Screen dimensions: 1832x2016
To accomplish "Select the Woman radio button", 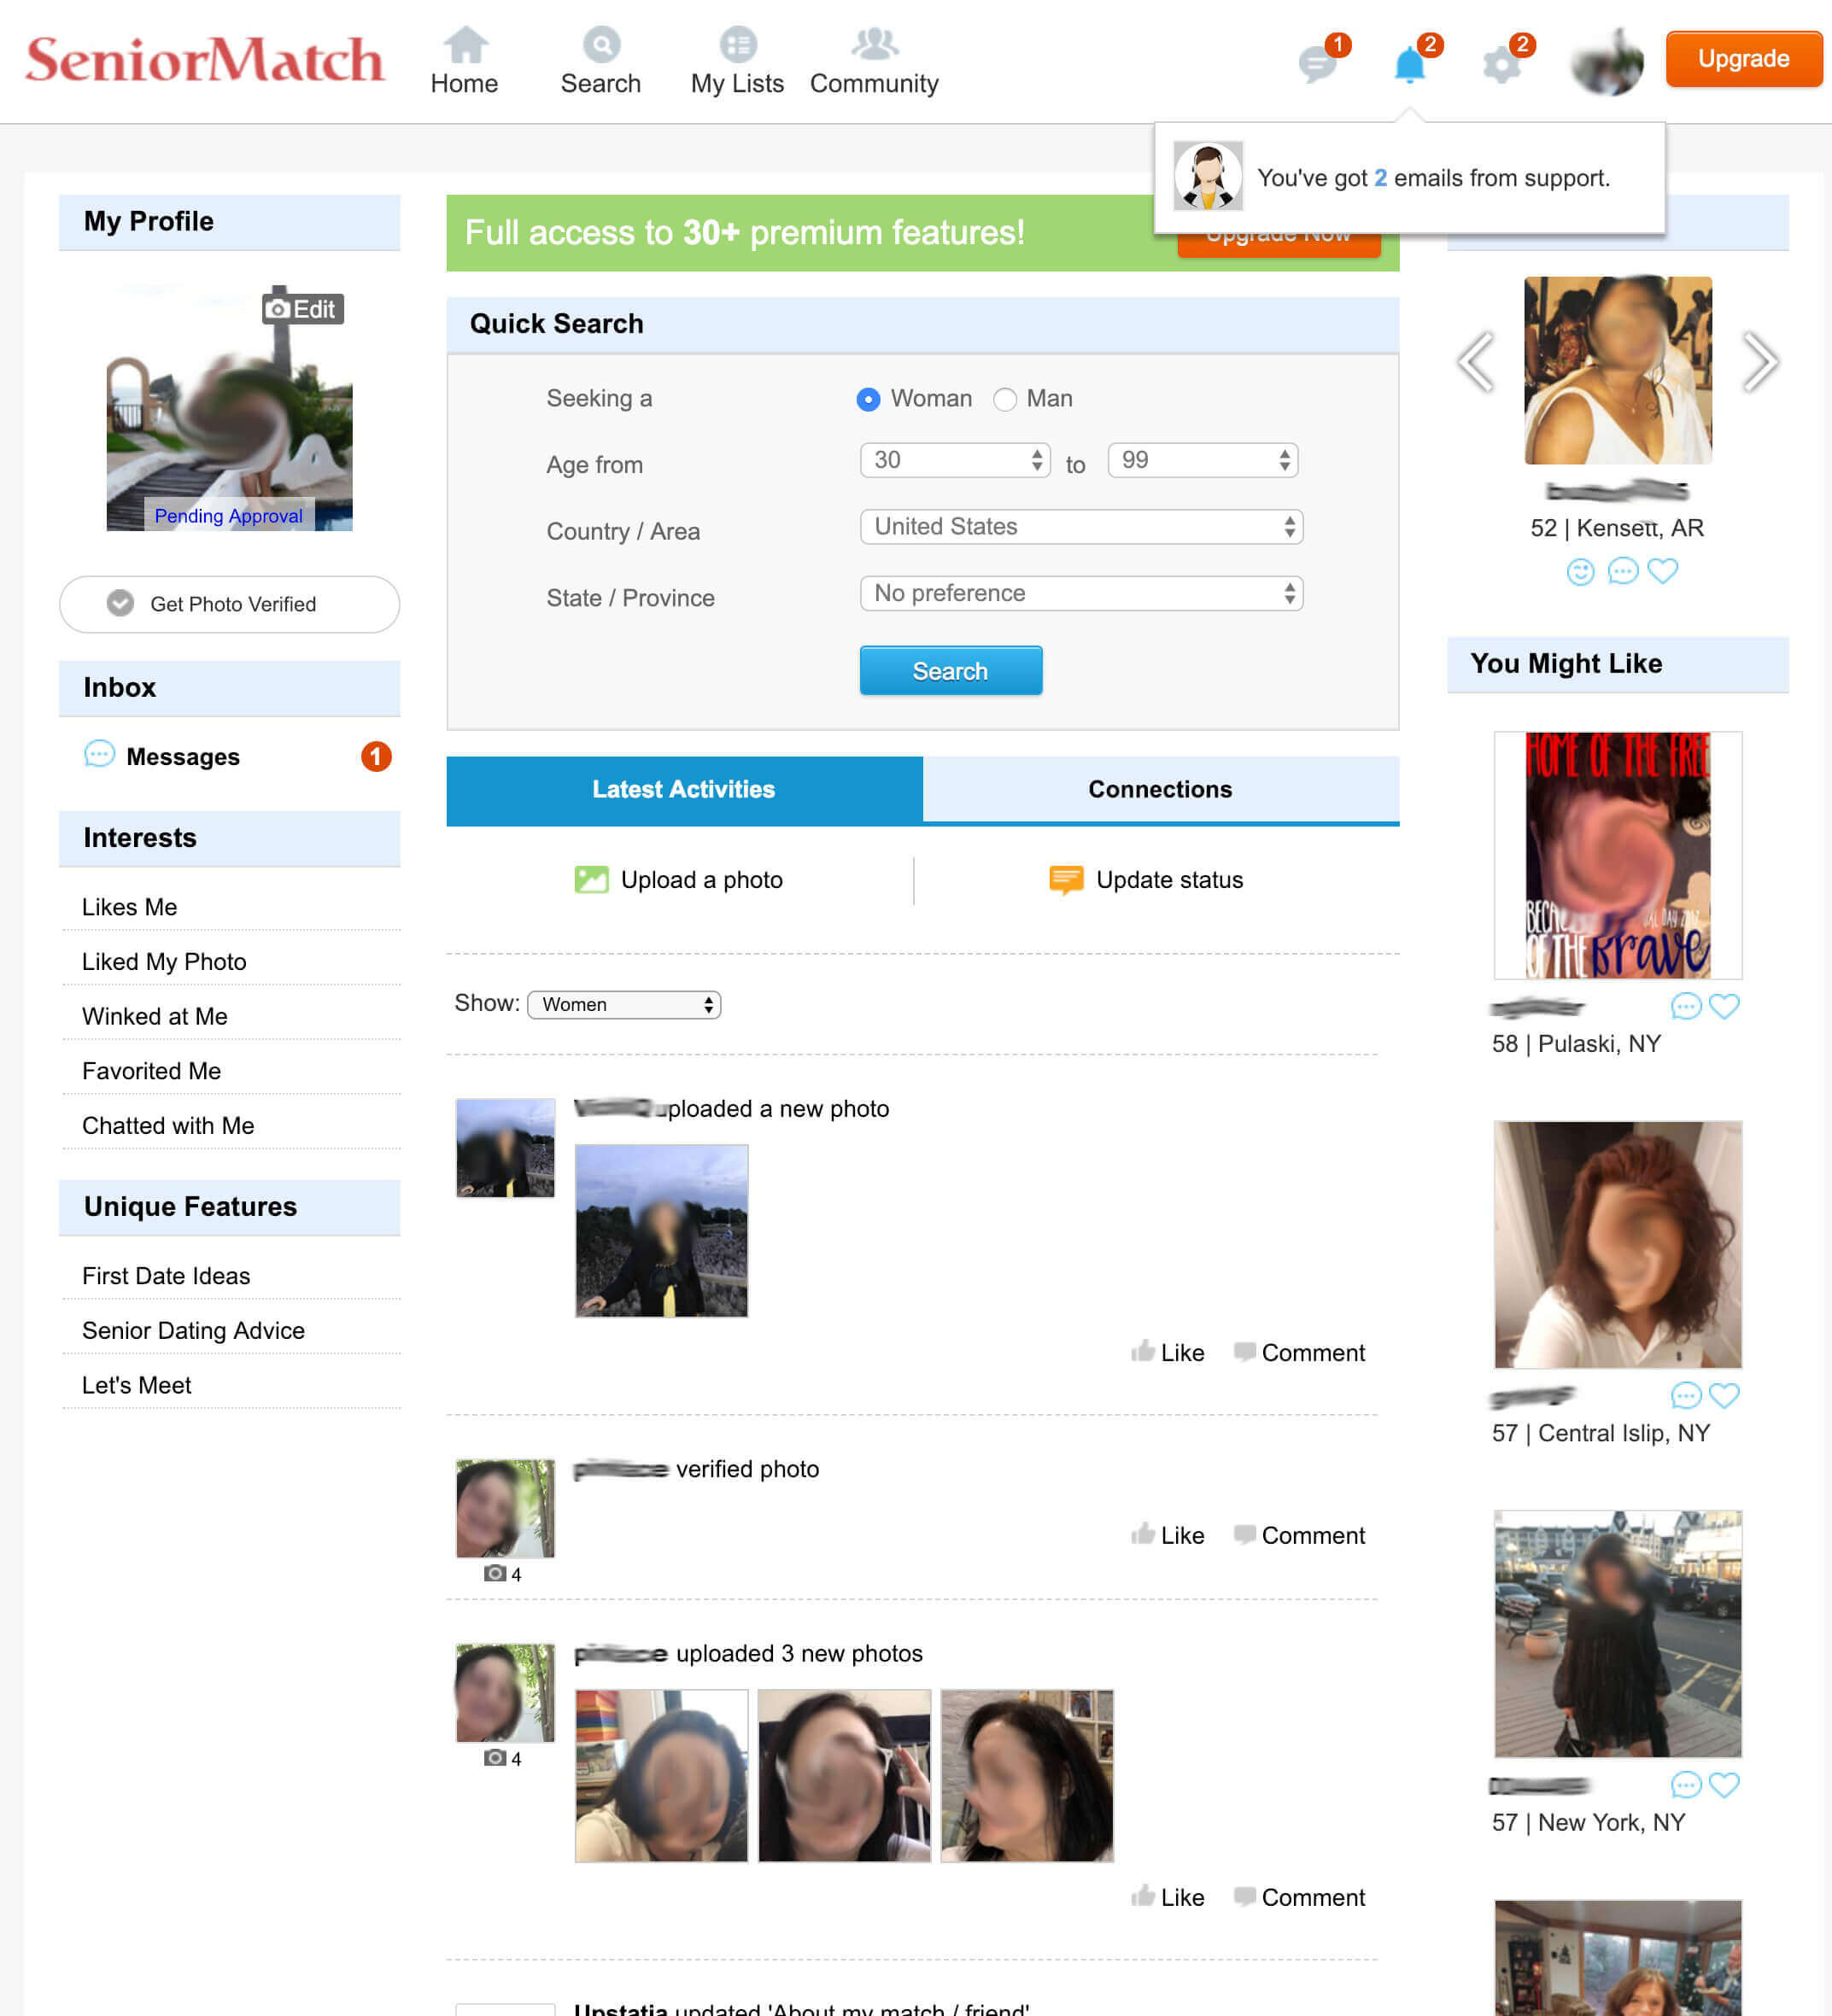I will point(868,399).
